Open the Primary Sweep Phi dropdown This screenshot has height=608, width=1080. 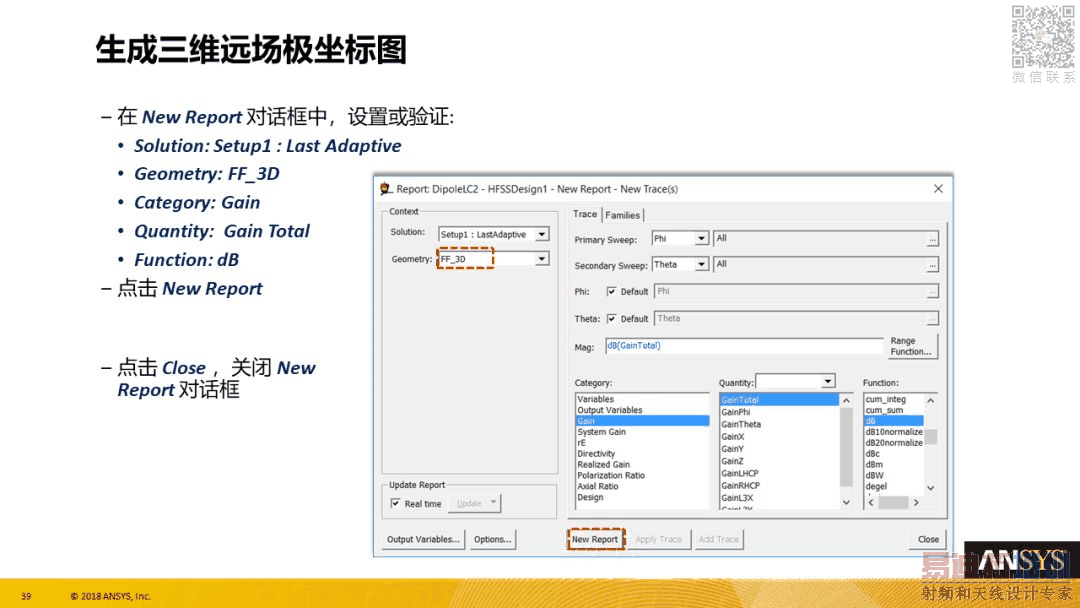701,238
